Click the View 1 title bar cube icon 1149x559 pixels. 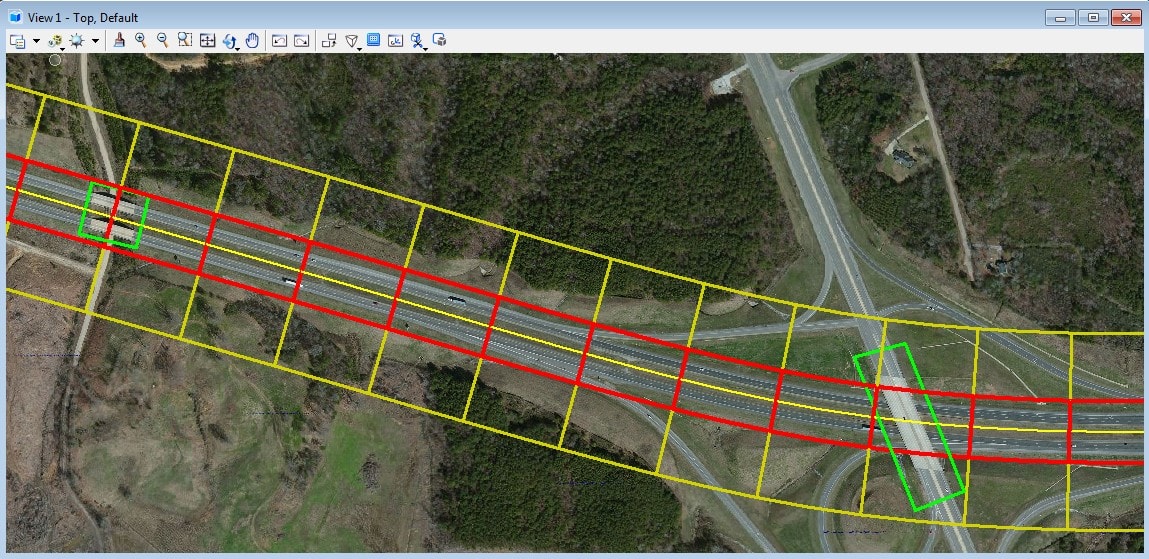coord(16,17)
